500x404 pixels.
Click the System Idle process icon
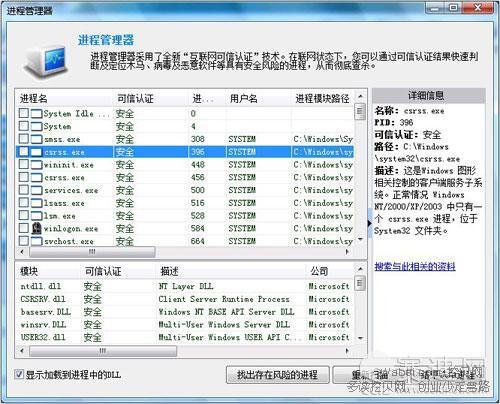coord(36,113)
